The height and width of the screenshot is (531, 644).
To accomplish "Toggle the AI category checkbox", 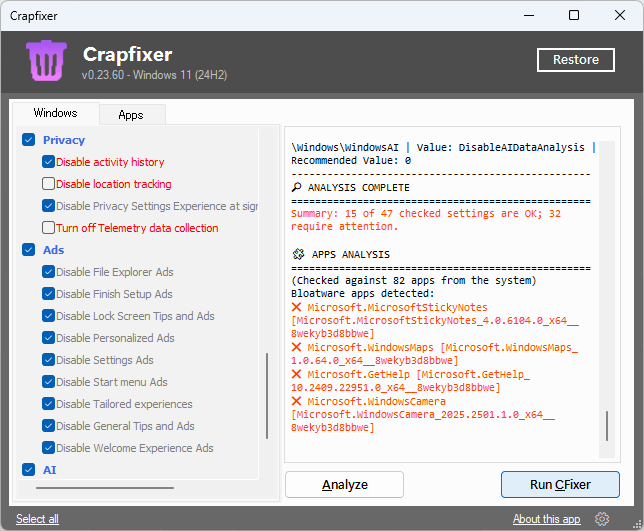I will [28, 469].
